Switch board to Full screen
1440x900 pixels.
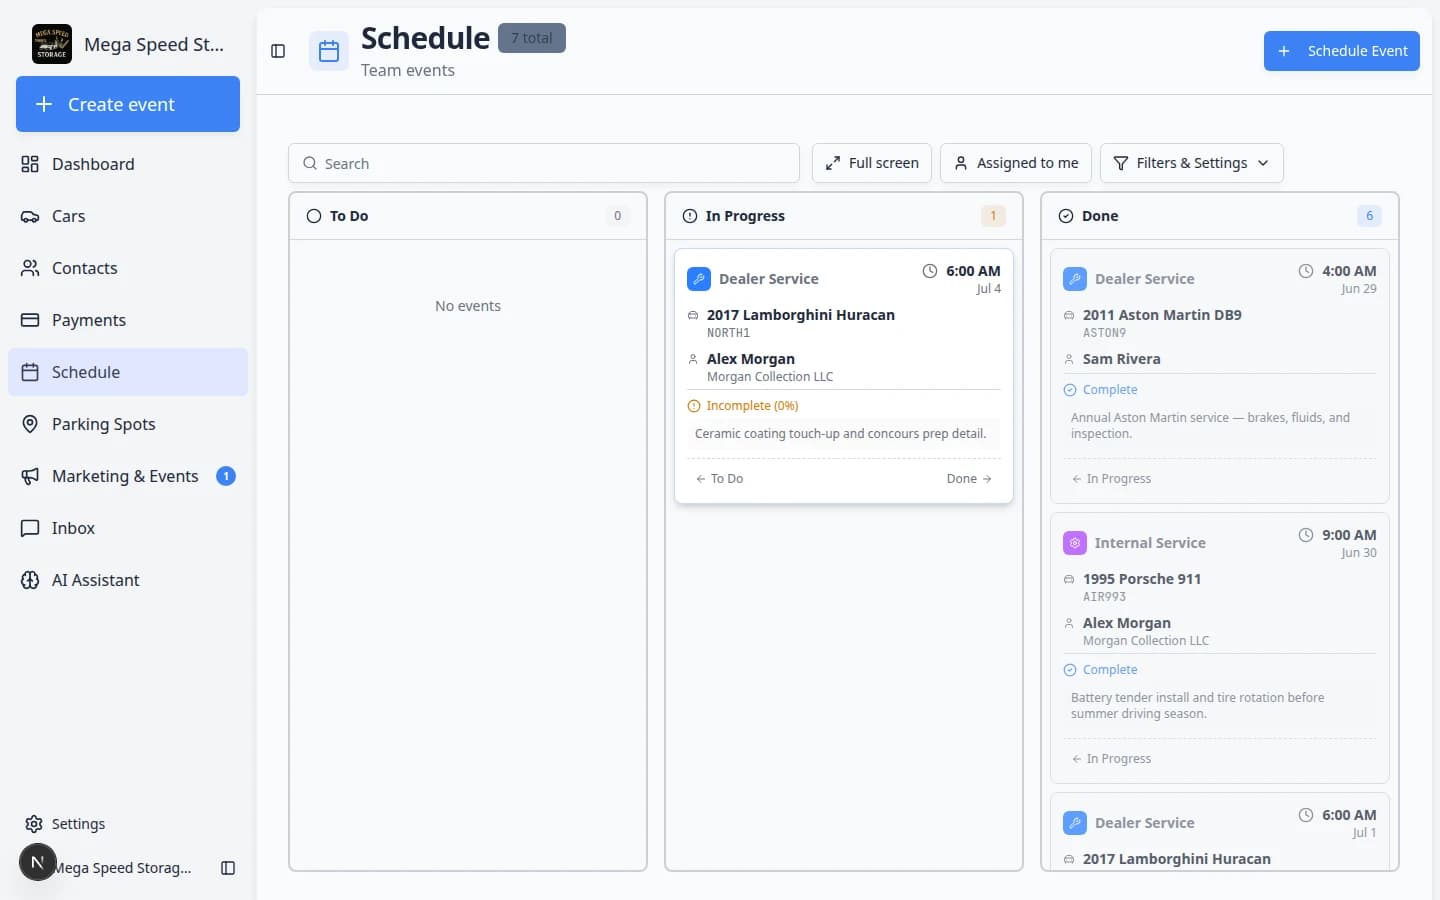pyautogui.click(x=872, y=163)
